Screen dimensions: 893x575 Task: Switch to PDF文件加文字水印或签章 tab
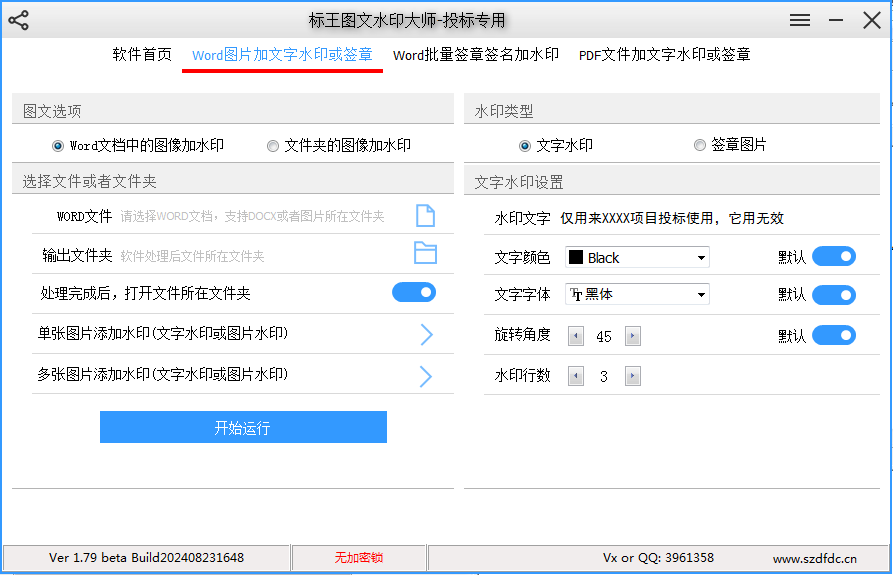click(x=664, y=55)
